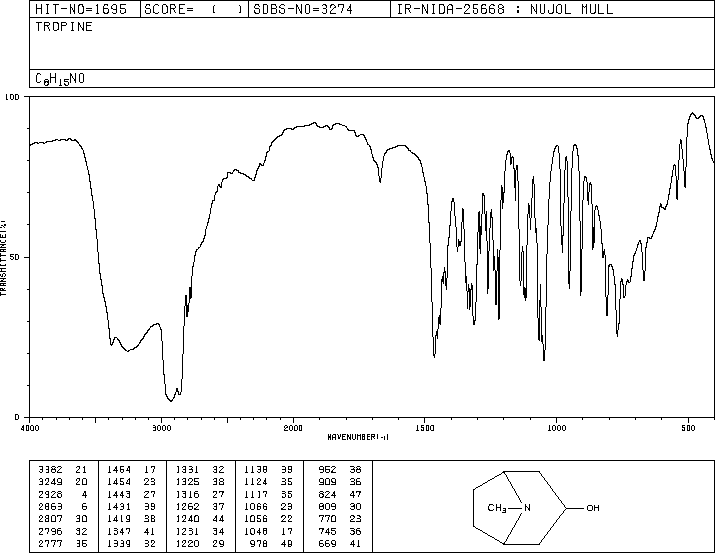Click the 50 tick label on transmittance axis
Image resolution: width=715 pixels, height=553 pixels.
coord(15,257)
